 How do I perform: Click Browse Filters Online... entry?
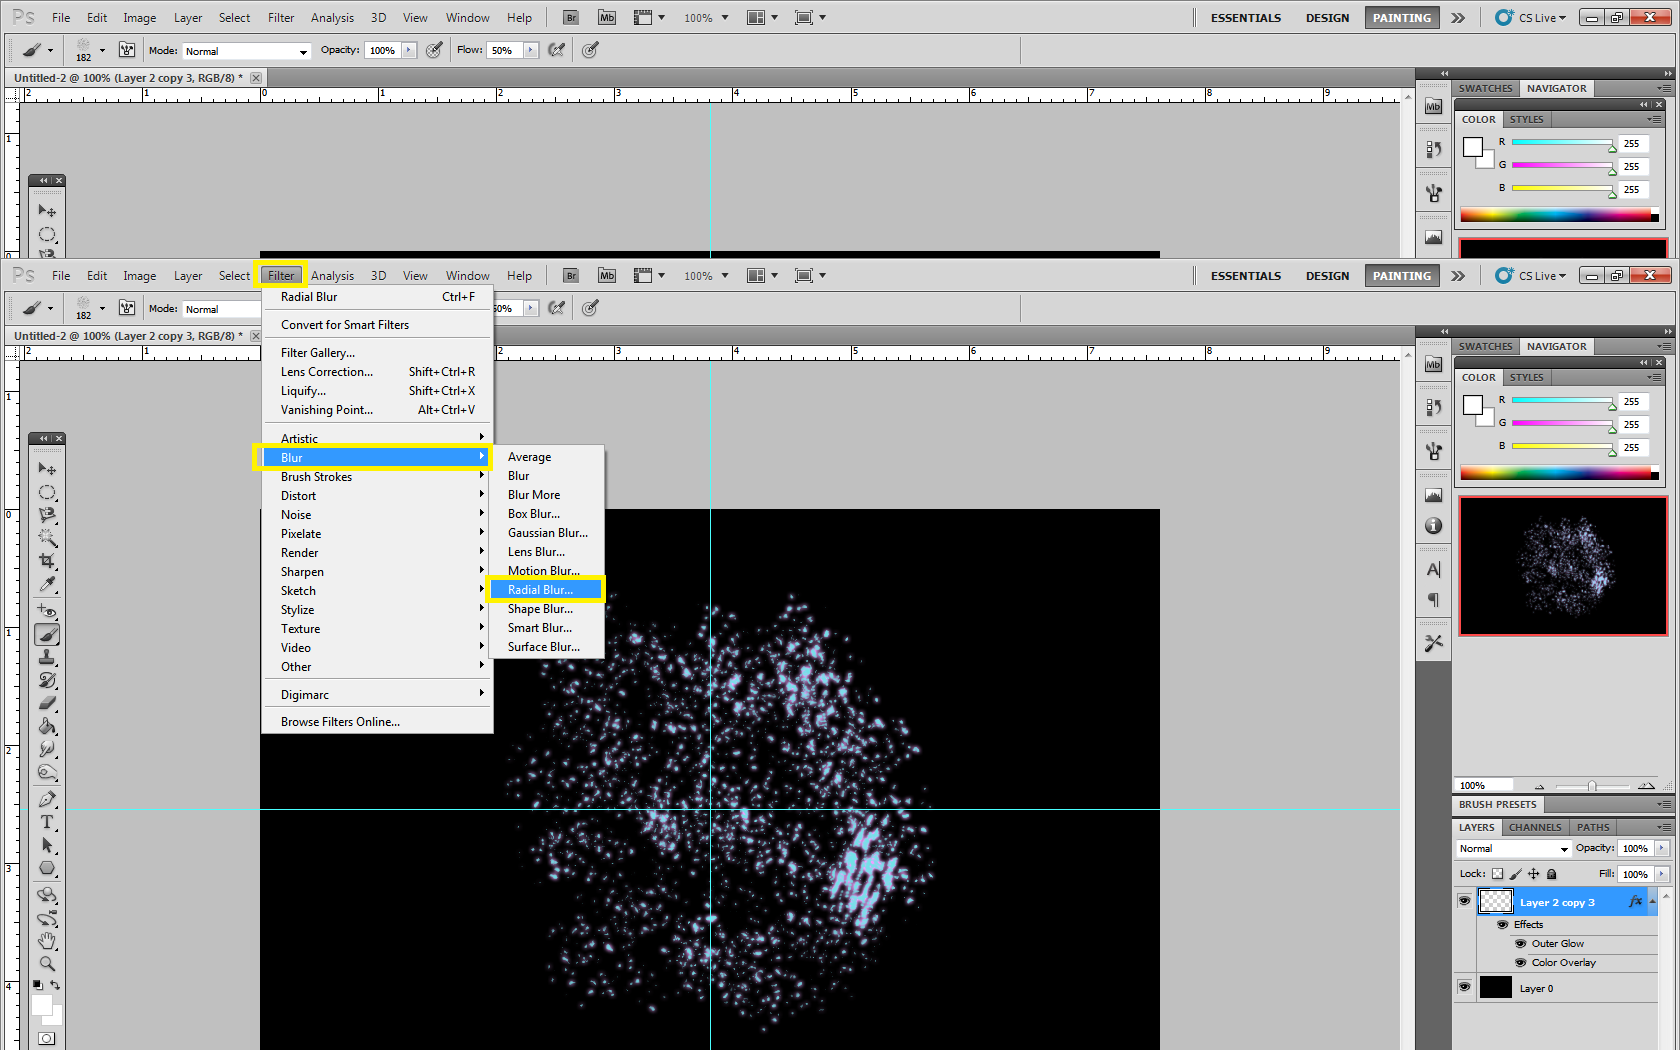coord(377,722)
